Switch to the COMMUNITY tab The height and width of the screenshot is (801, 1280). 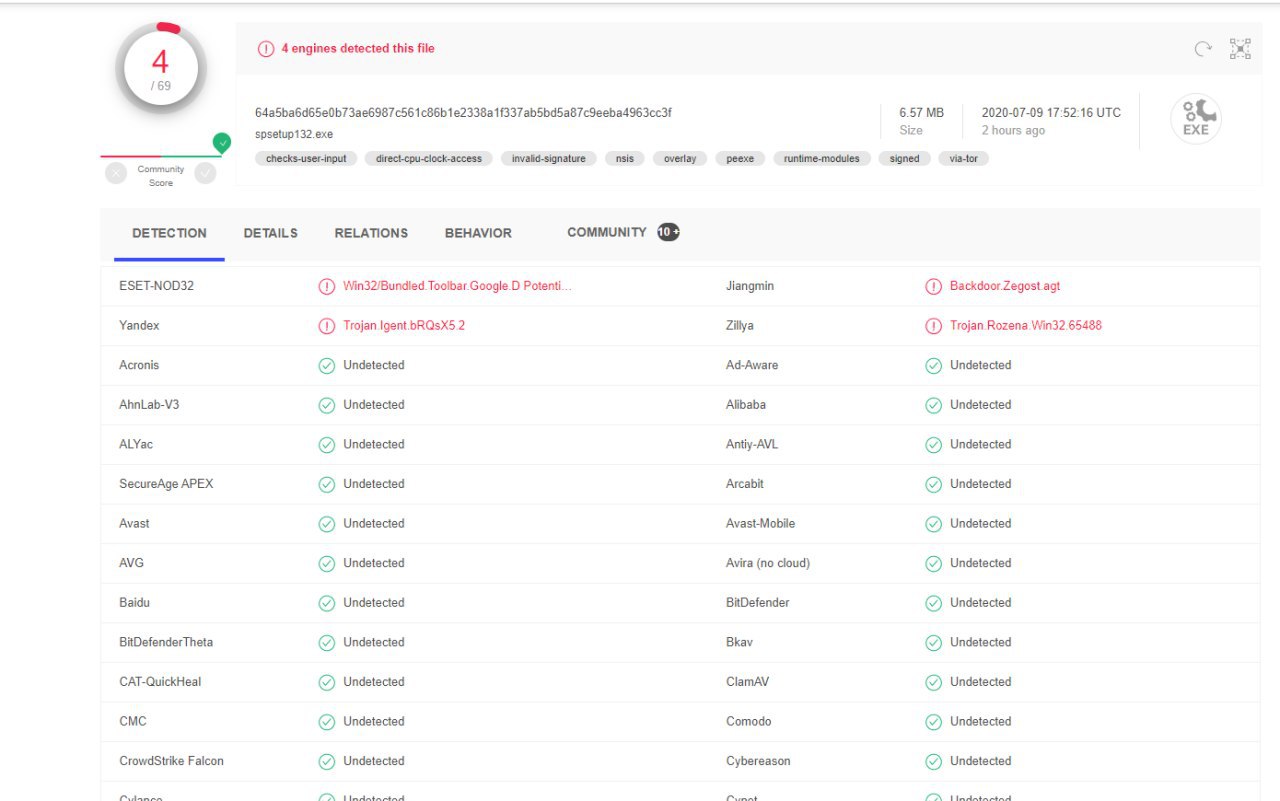[x=607, y=232]
